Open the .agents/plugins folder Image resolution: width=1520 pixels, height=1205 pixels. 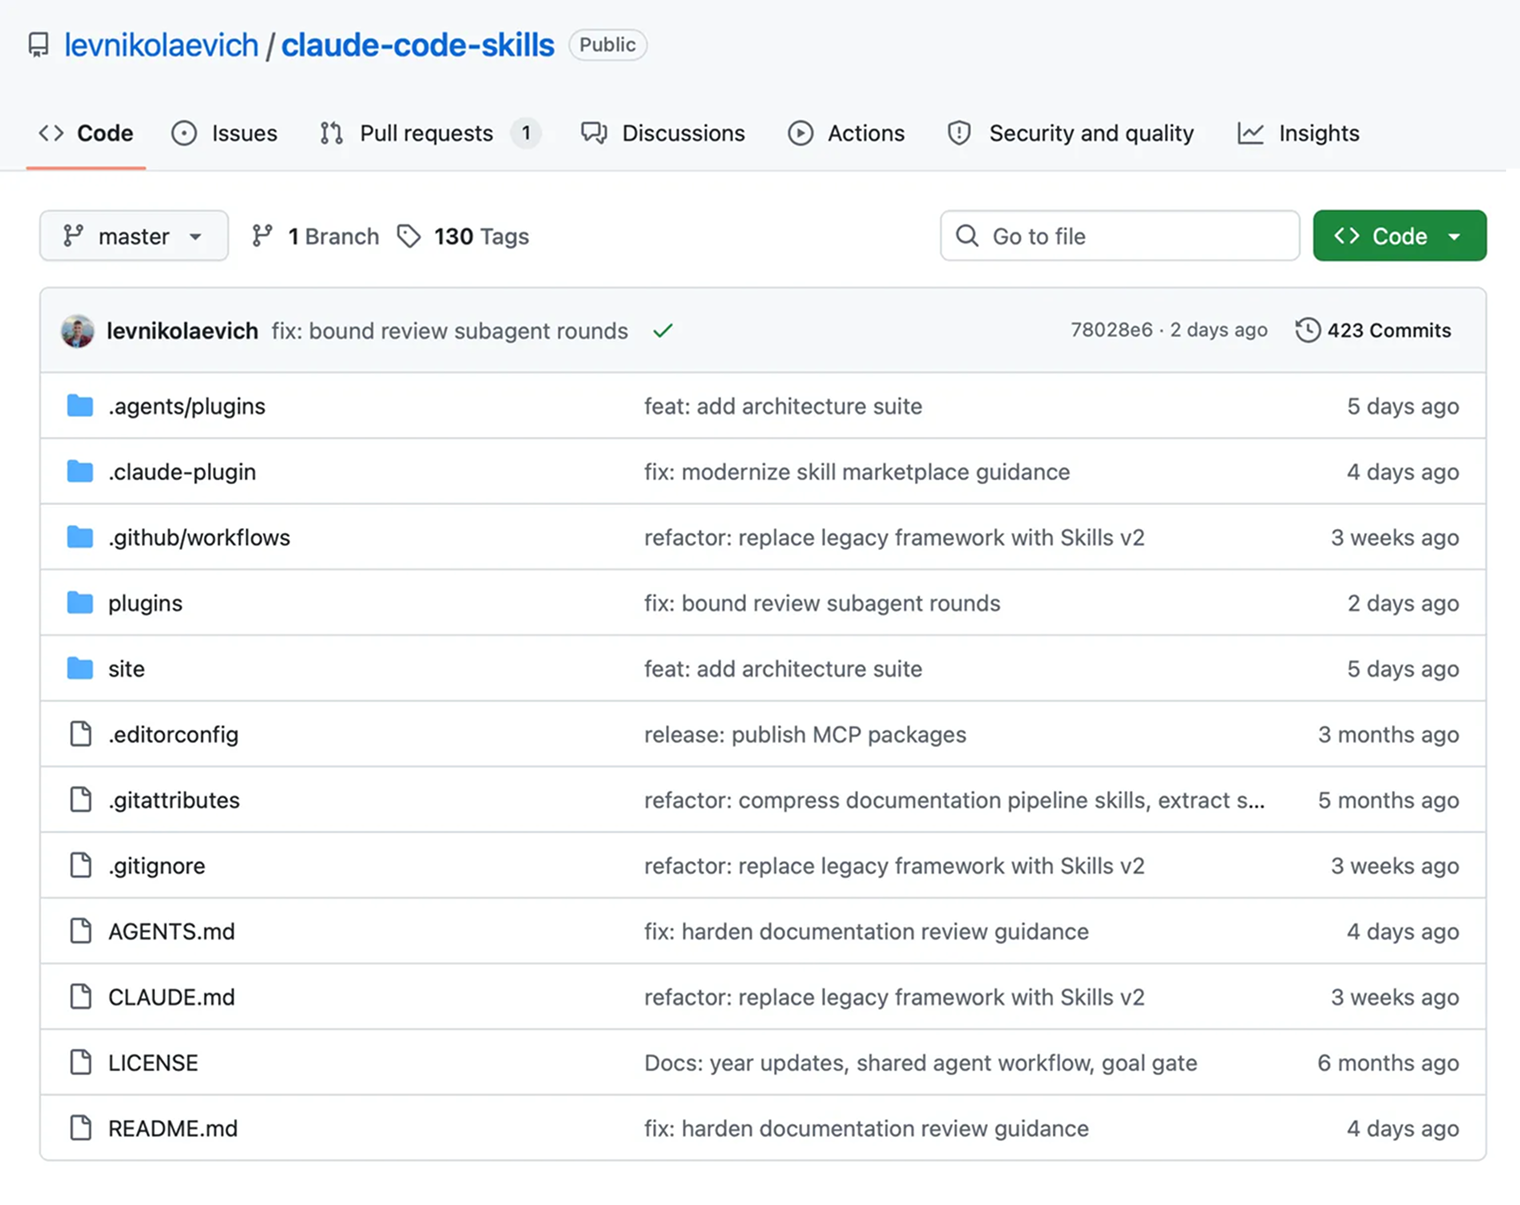coord(187,406)
